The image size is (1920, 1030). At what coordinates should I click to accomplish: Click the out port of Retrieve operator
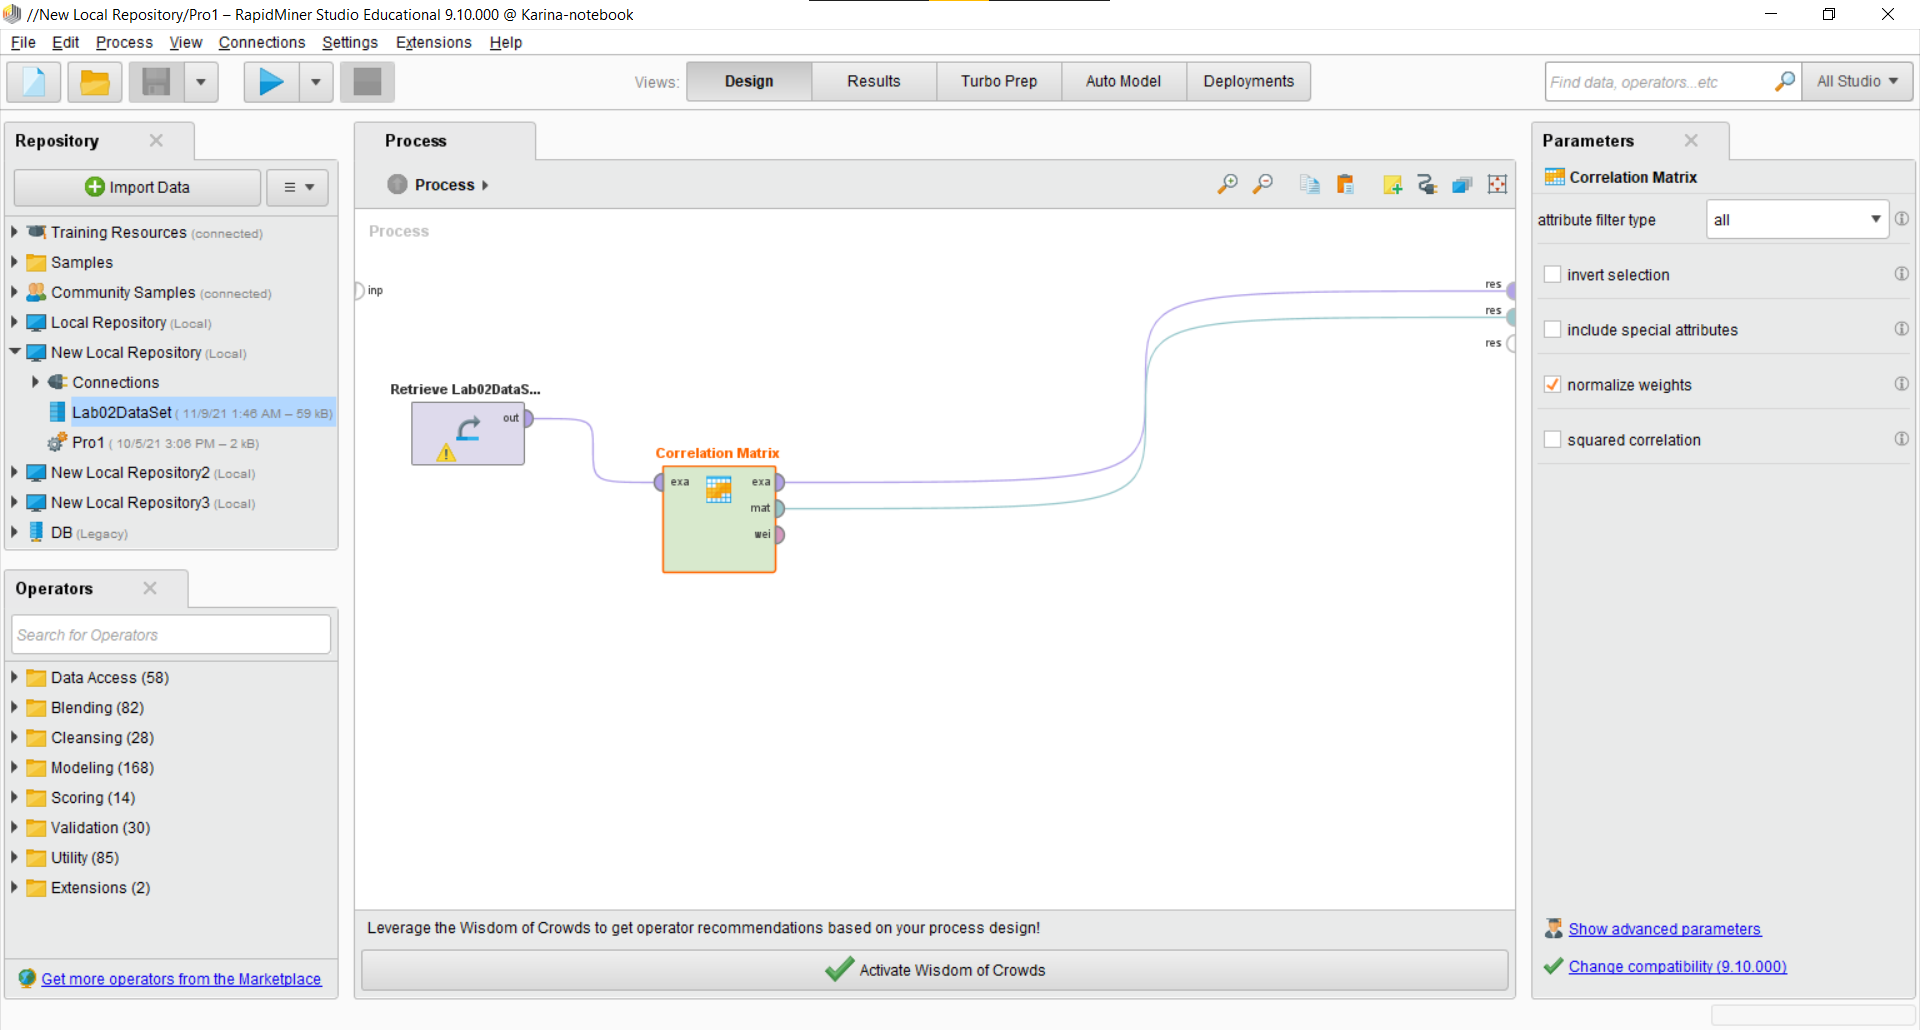point(528,418)
